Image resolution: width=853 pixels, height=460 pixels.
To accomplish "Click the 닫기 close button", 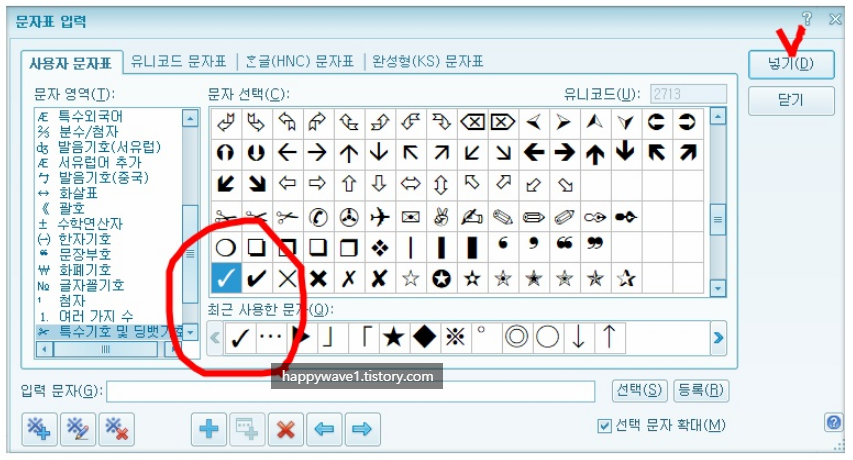I will (791, 101).
